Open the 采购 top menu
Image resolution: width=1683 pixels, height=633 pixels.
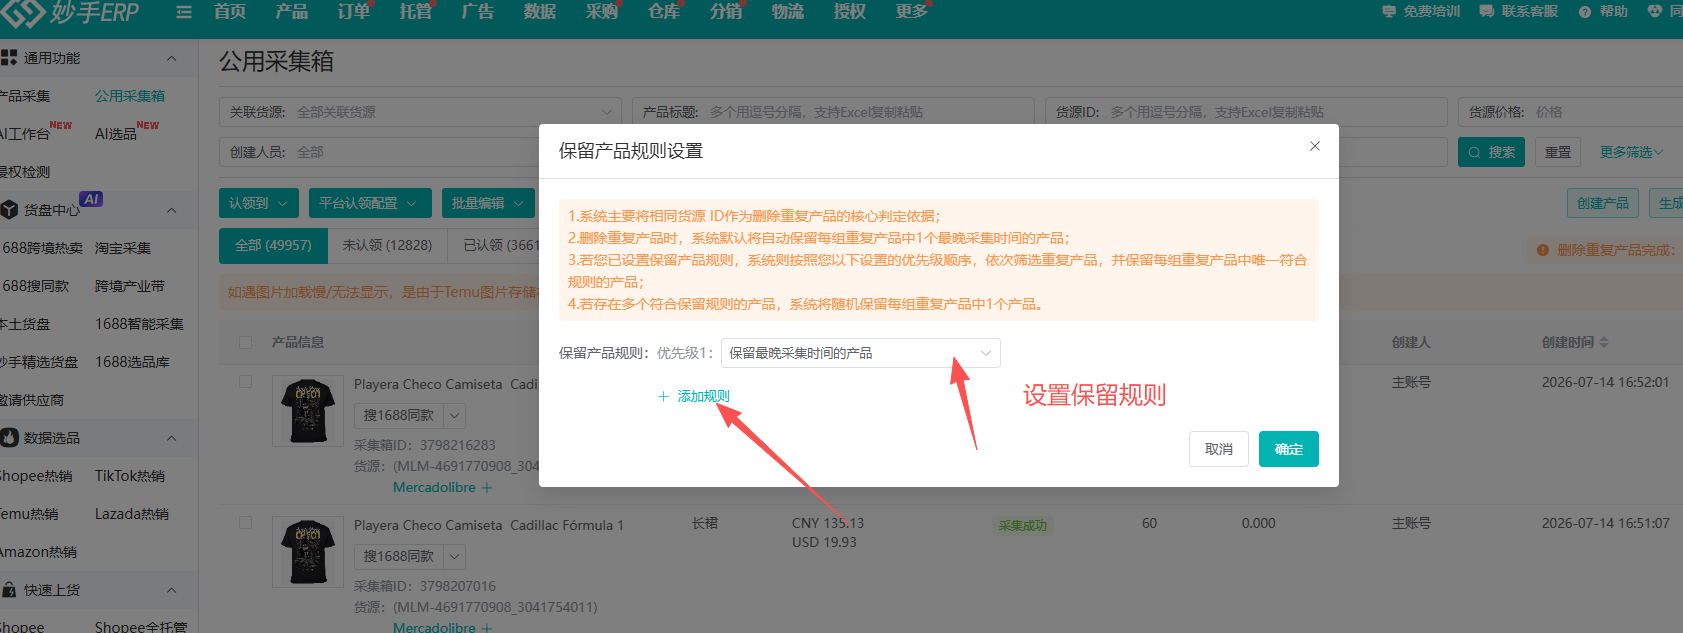tap(602, 12)
